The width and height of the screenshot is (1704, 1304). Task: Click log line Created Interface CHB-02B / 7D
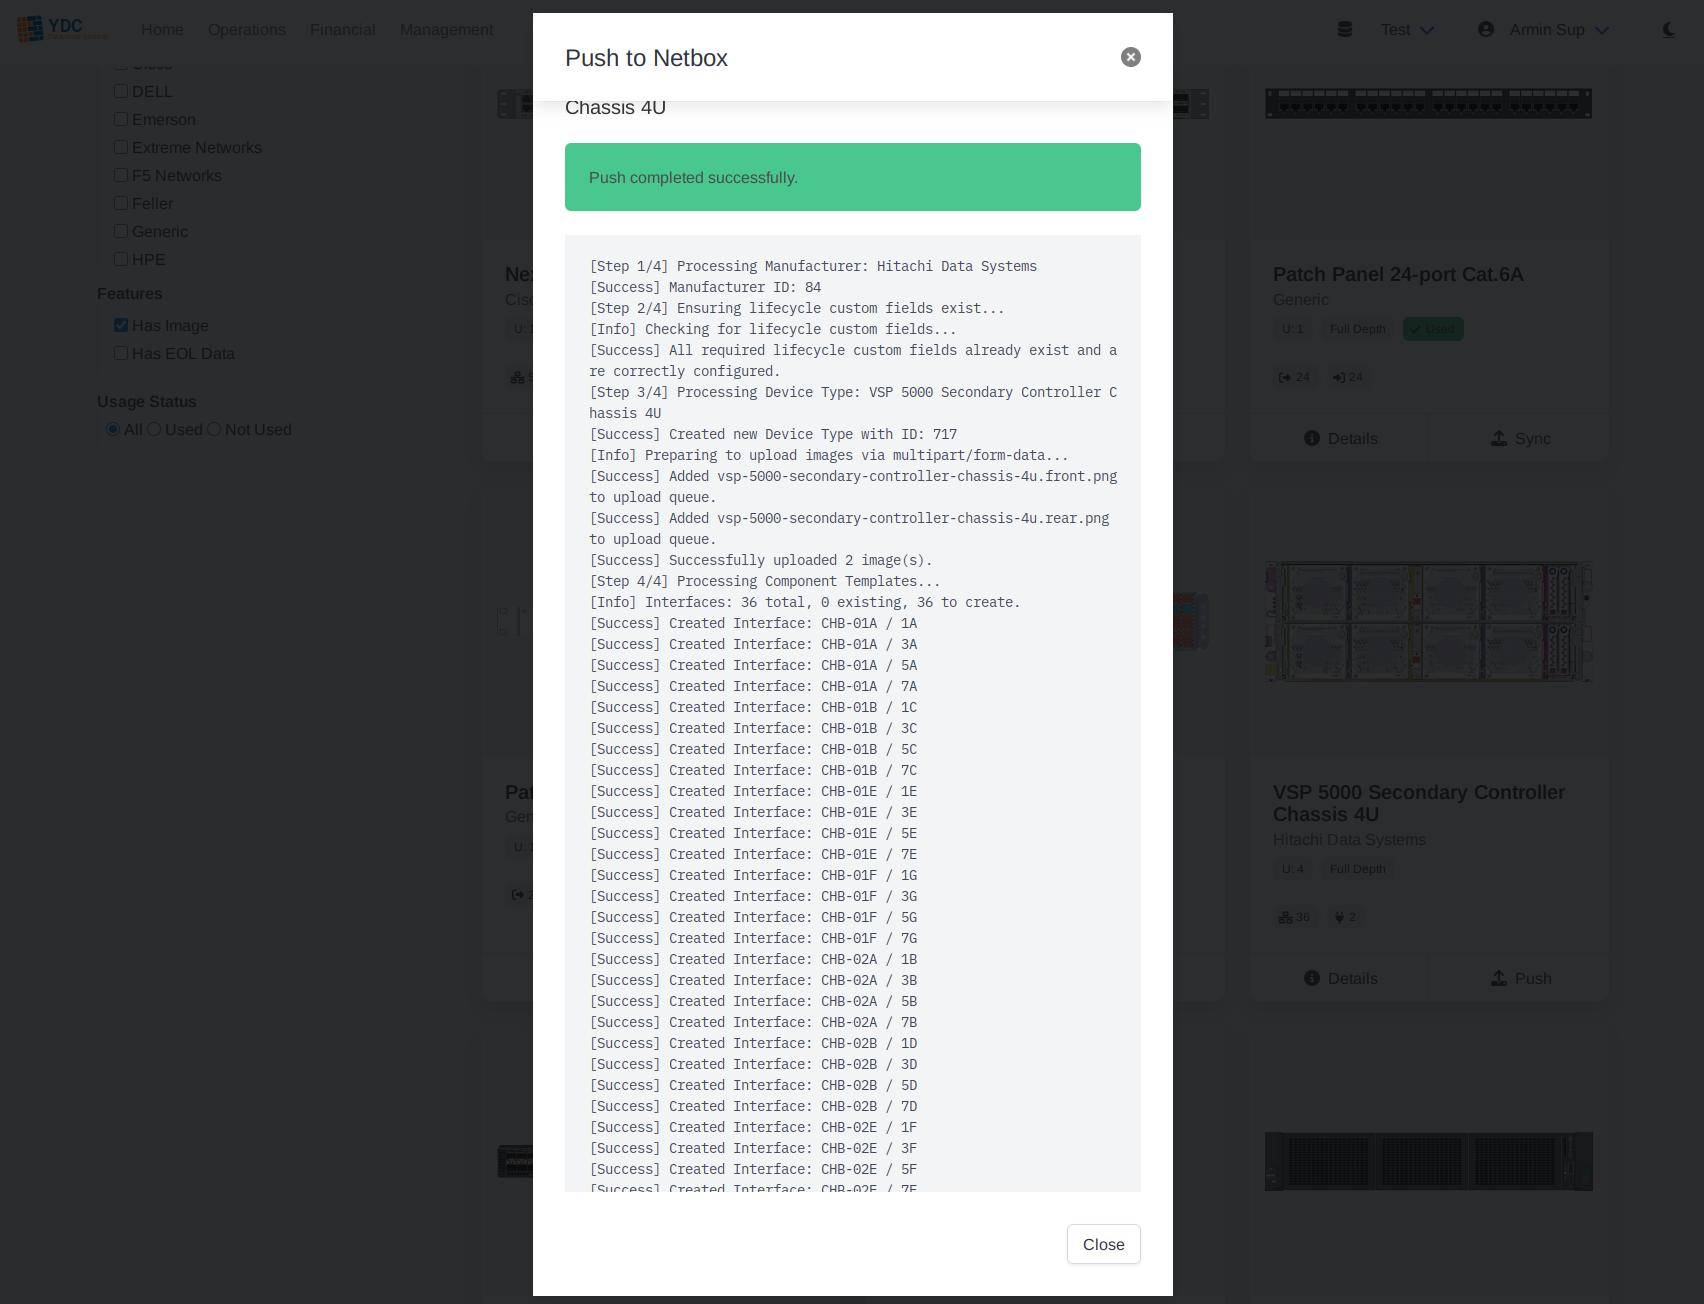[753, 1106]
